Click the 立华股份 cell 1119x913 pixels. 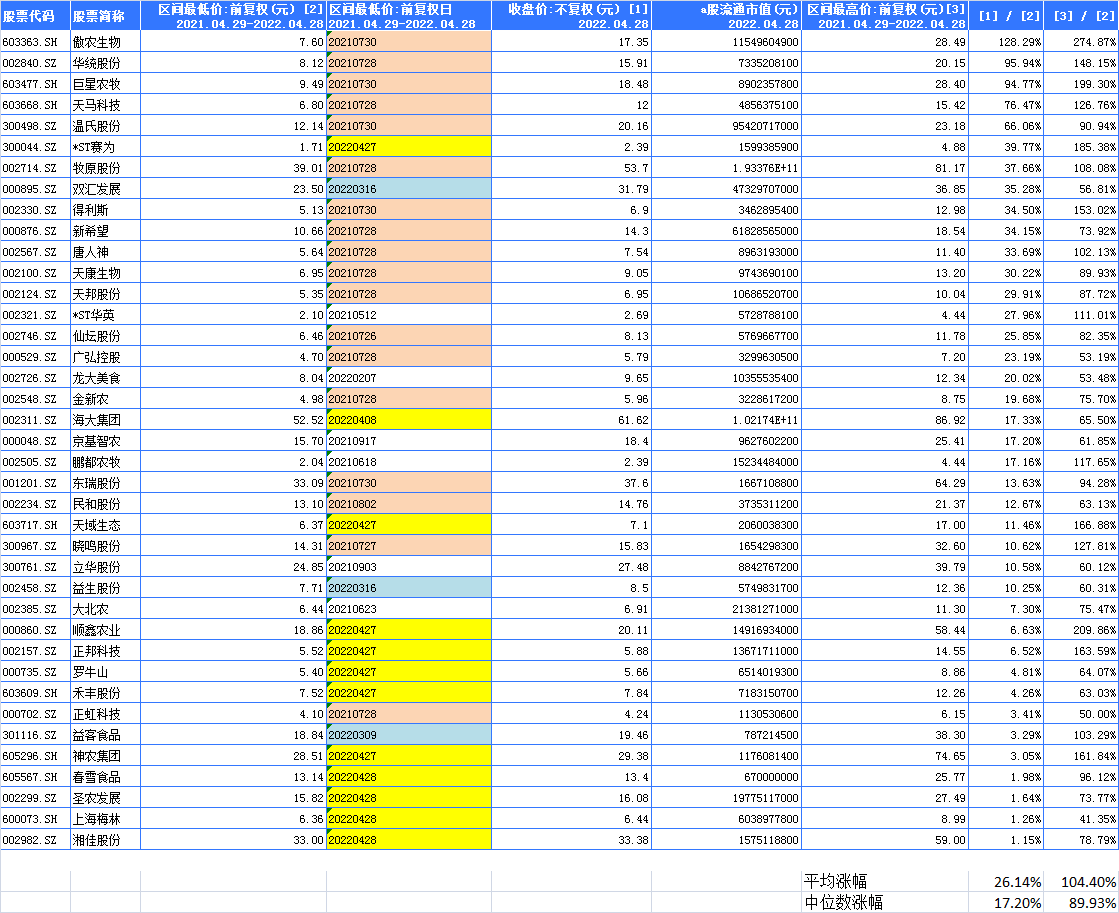point(106,567)
